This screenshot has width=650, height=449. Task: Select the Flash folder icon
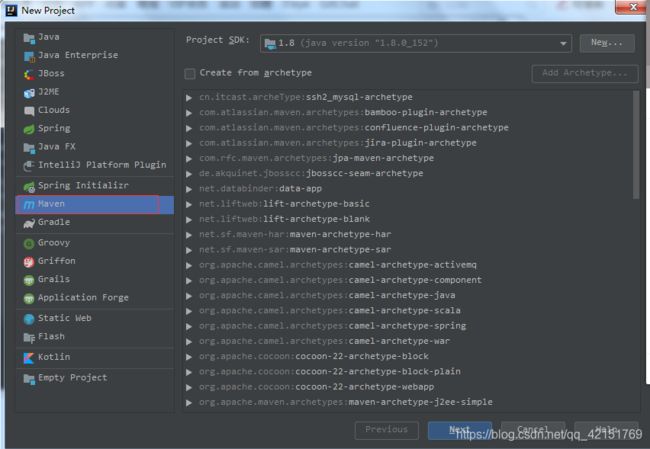[x=29, y=337]
